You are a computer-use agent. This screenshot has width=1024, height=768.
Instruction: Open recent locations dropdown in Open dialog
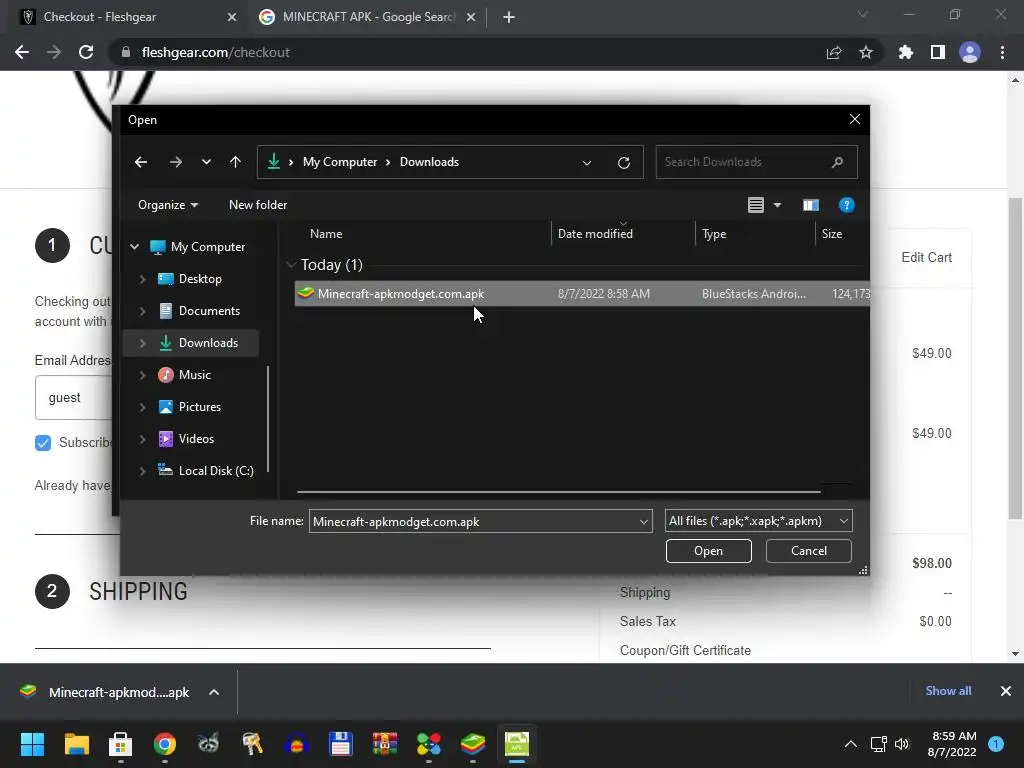[x=206, y=162]
